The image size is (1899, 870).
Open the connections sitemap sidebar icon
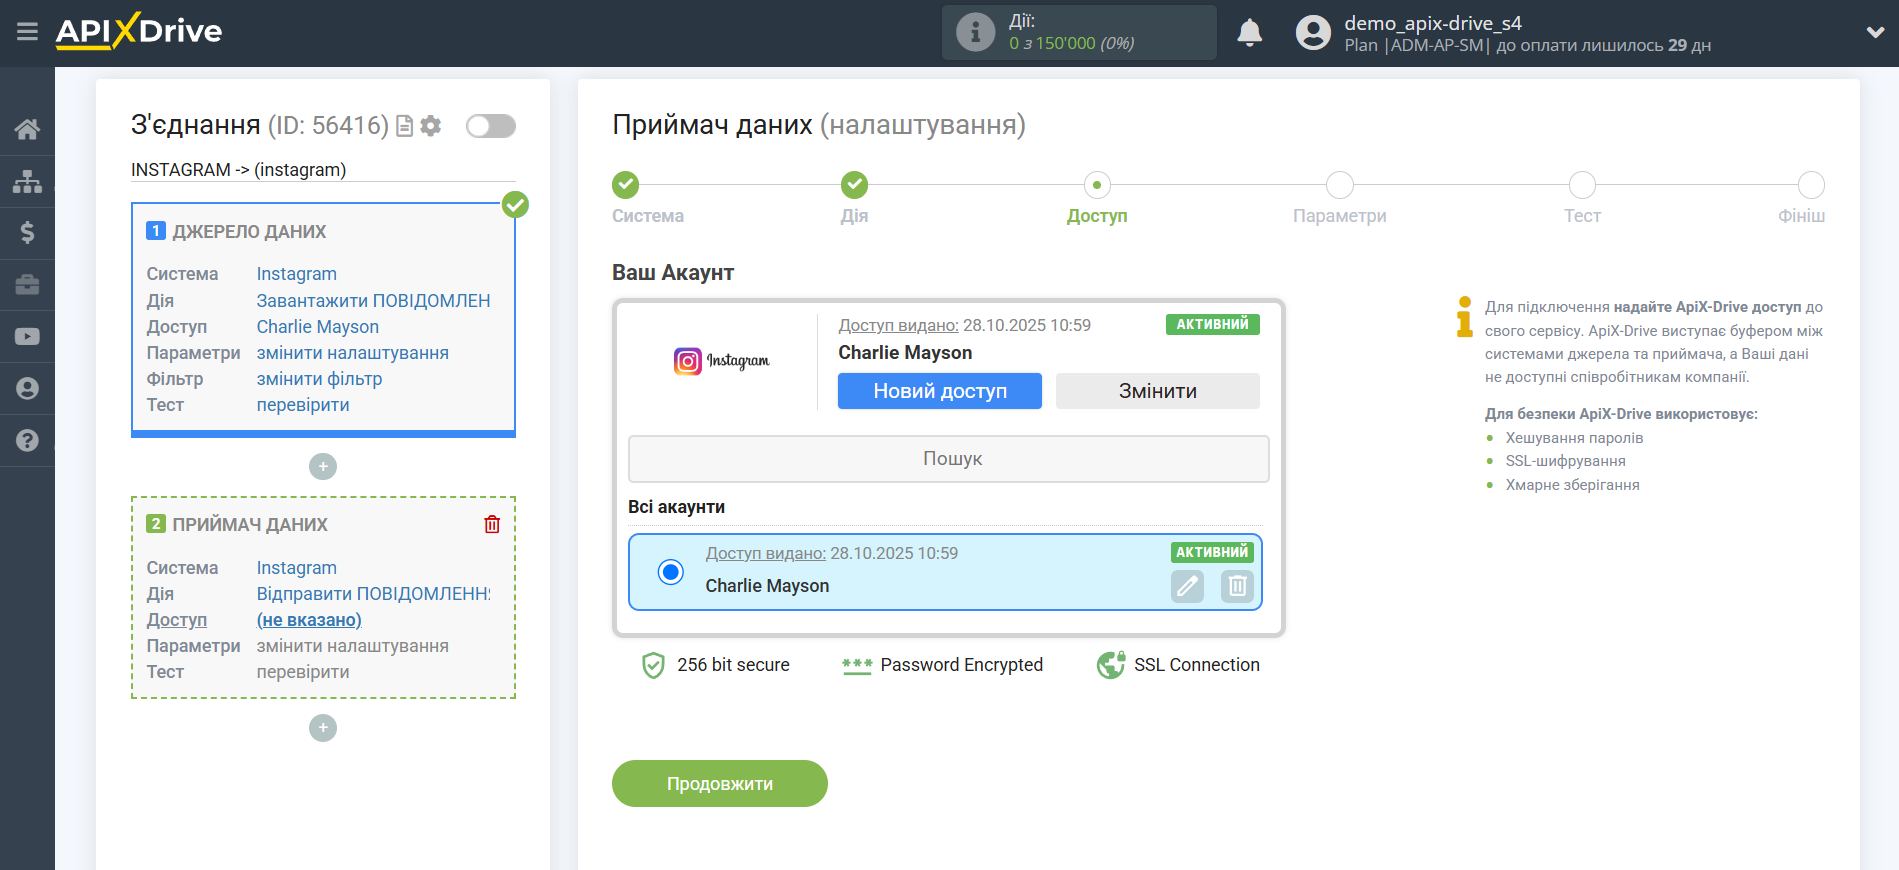(x=27, y=181)
